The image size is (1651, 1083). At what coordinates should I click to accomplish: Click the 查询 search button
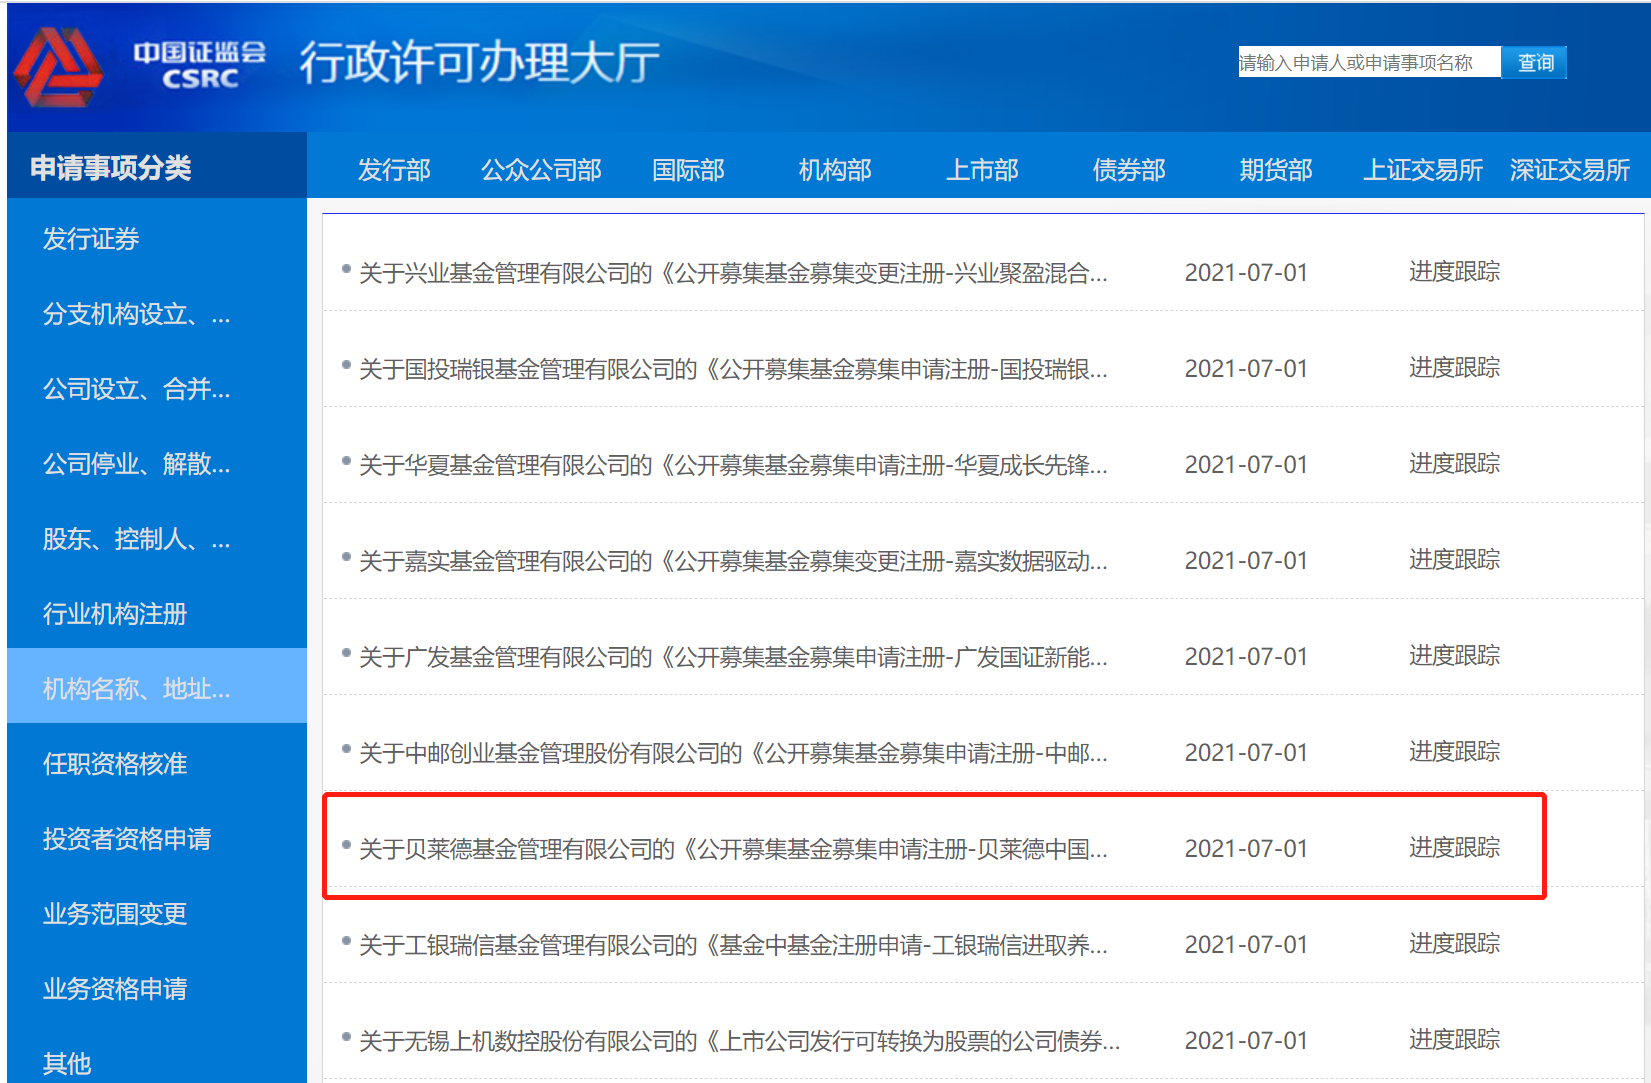coord(1535,62)
